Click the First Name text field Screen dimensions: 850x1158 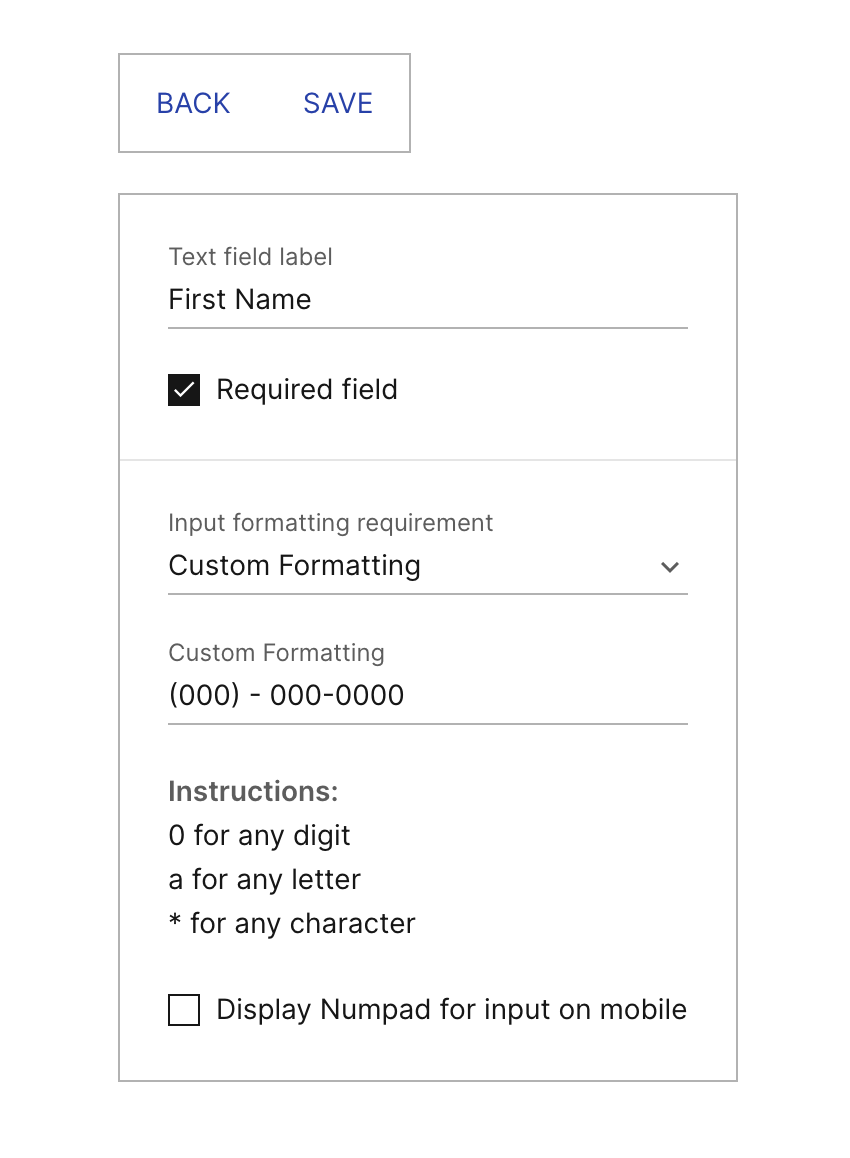point(428,300)
